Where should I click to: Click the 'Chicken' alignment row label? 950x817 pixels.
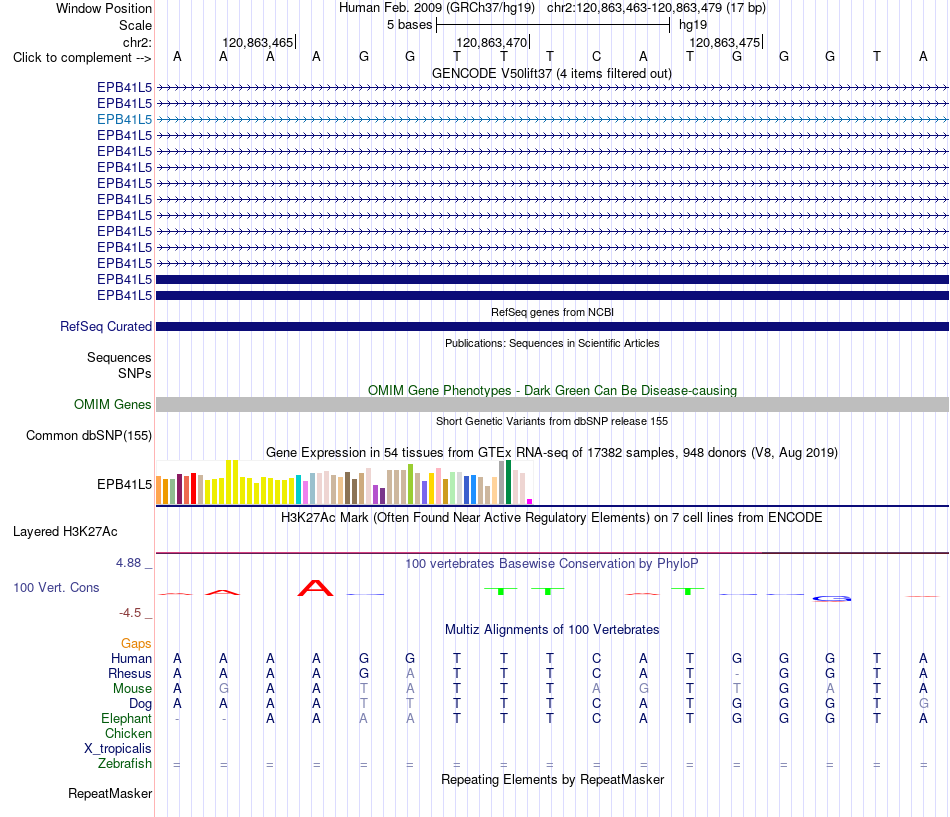tap(128, 733)
